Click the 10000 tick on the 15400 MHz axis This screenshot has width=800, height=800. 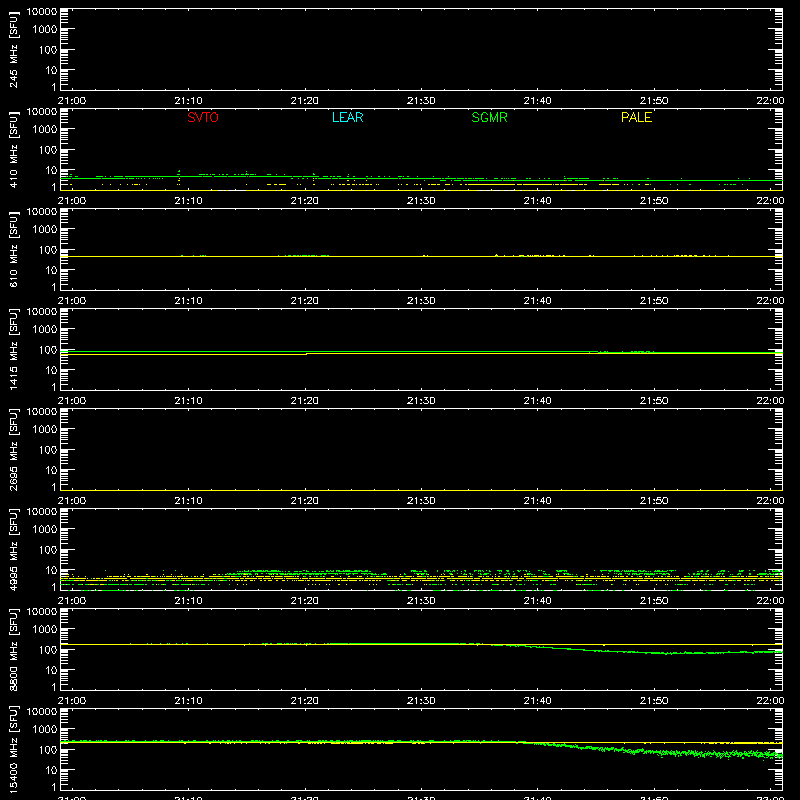[42, 712]
